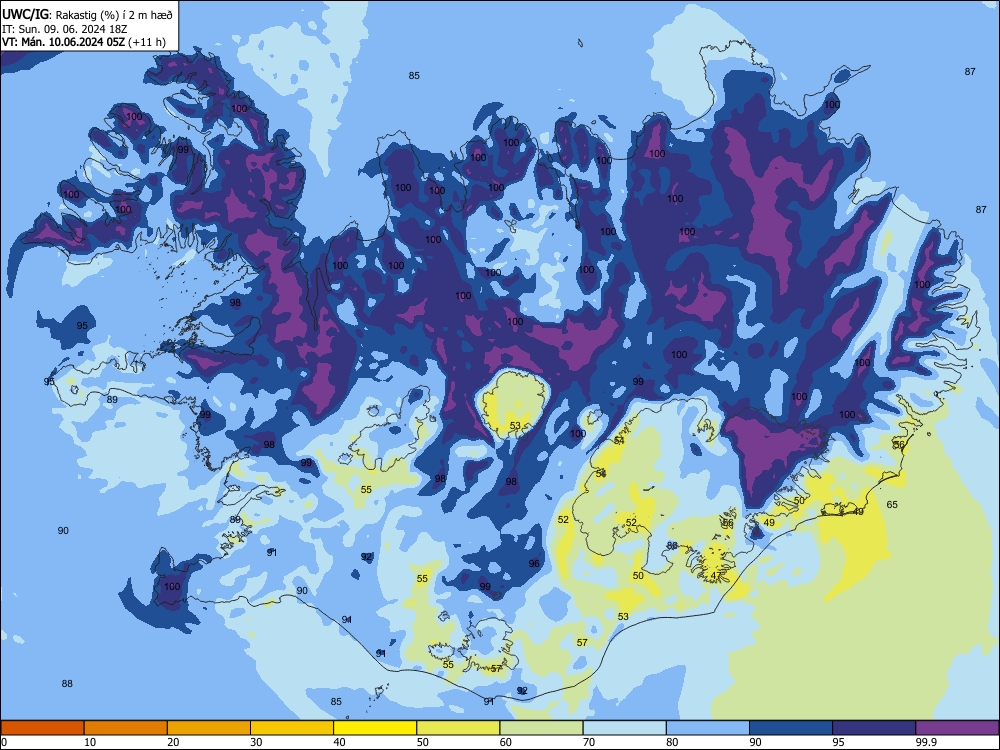Image resolution: width=1000 pixels, height=750 pixels.
Task: Pick the 95–99.9 indigo legend swatch
Action: (874, 728)
